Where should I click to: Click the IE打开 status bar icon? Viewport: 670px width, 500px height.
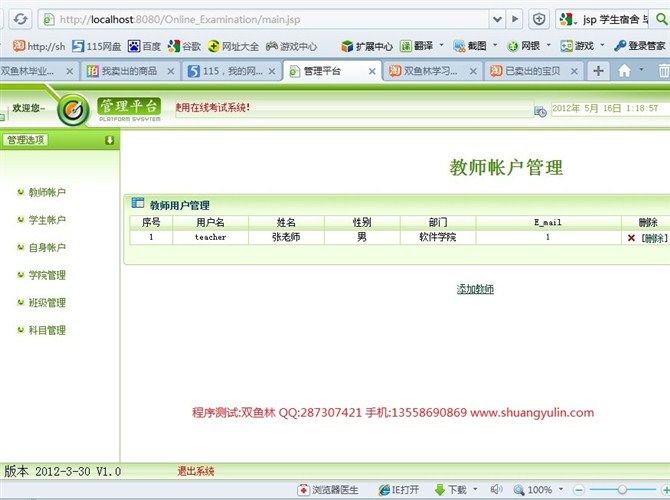coord(385,490)
